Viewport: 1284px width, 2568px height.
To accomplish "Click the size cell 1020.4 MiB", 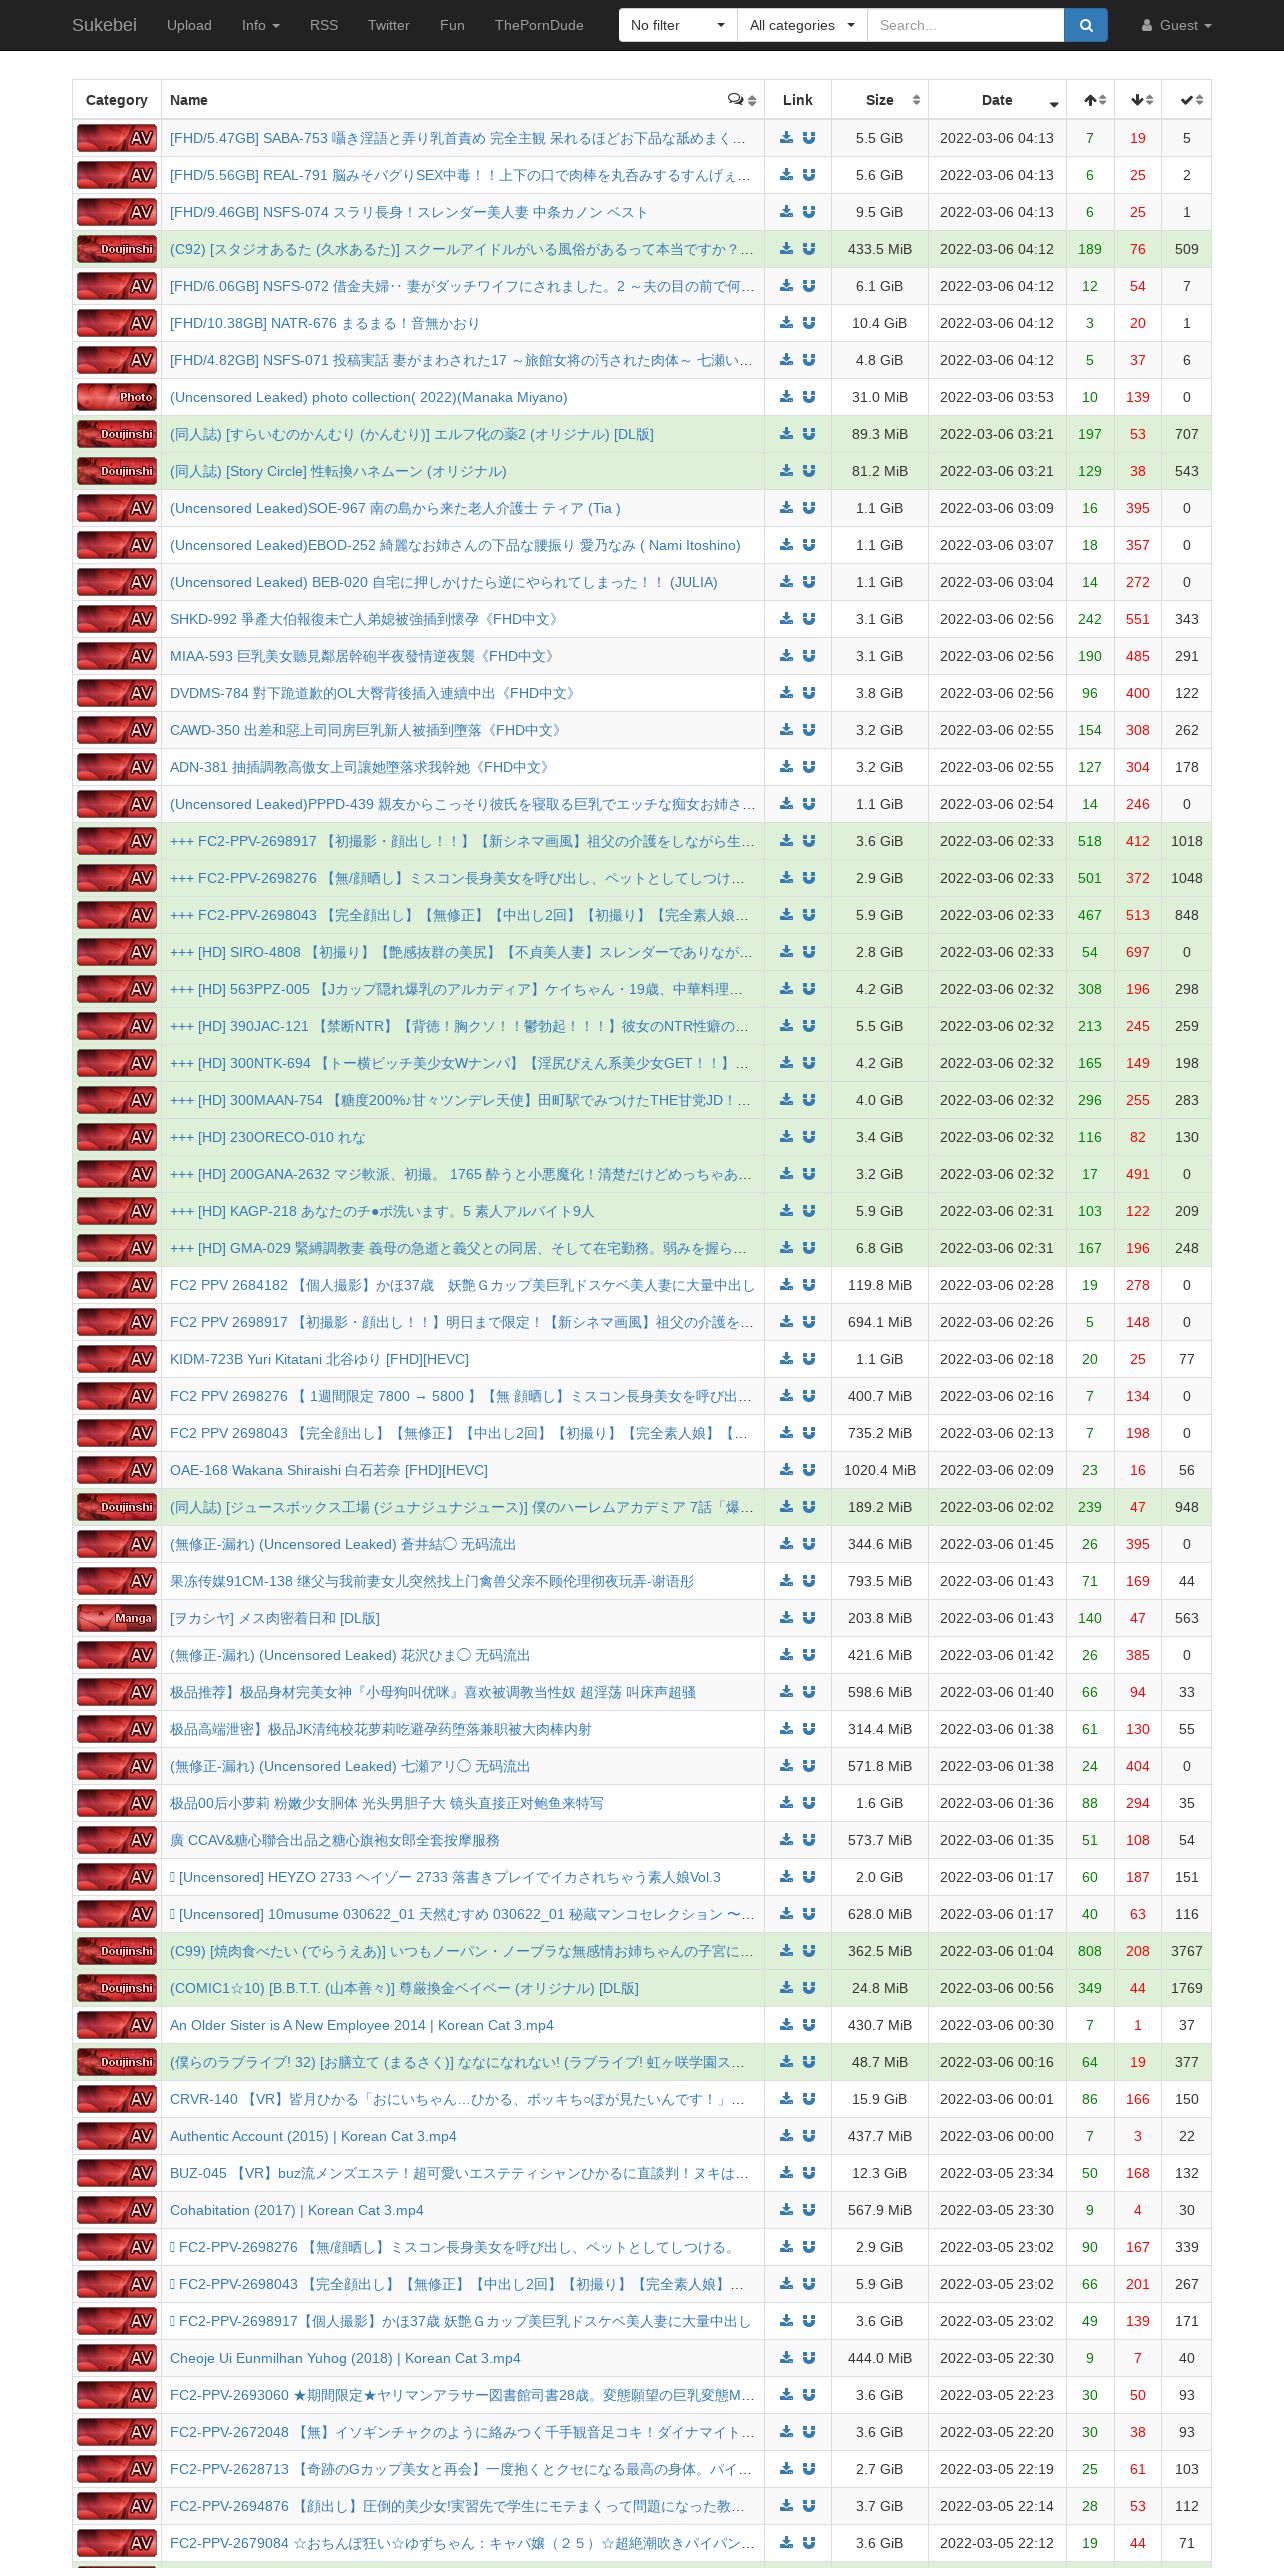I will 880,1470.
